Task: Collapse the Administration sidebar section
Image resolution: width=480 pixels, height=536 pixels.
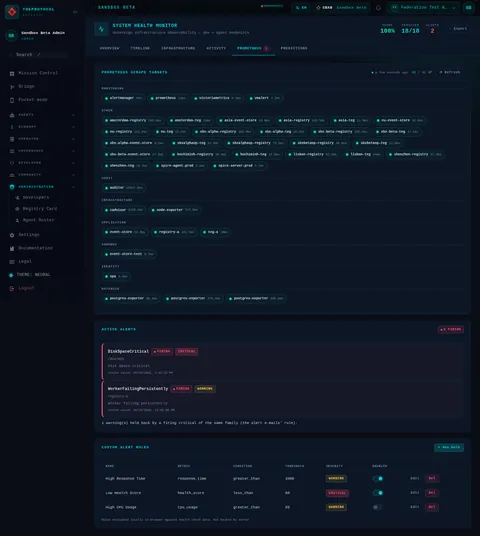Action: [x=74, y=187]
